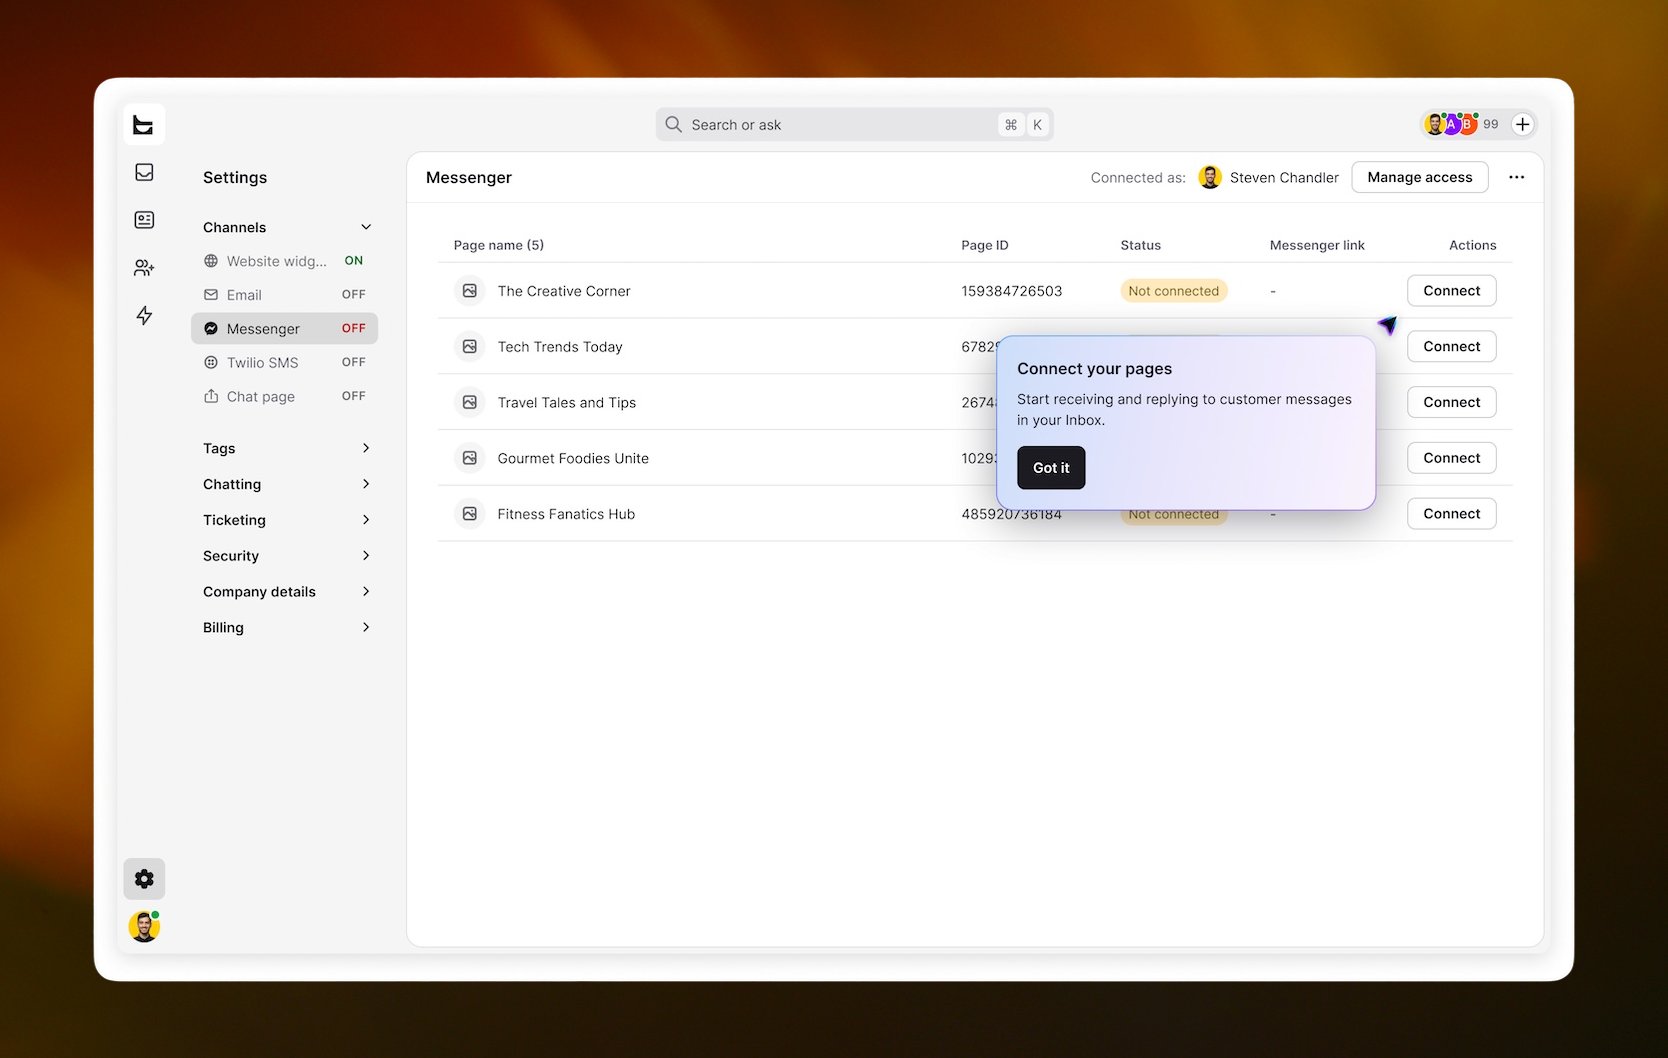Select the Email channel

click(285, 295)
